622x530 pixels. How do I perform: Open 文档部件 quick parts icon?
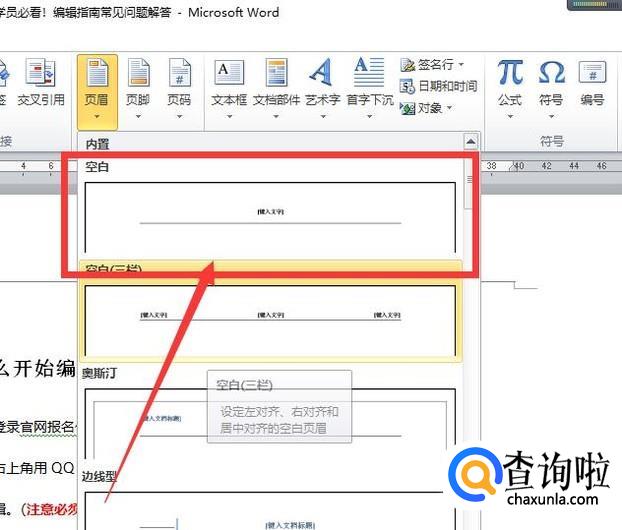click(x=276, y=73)
